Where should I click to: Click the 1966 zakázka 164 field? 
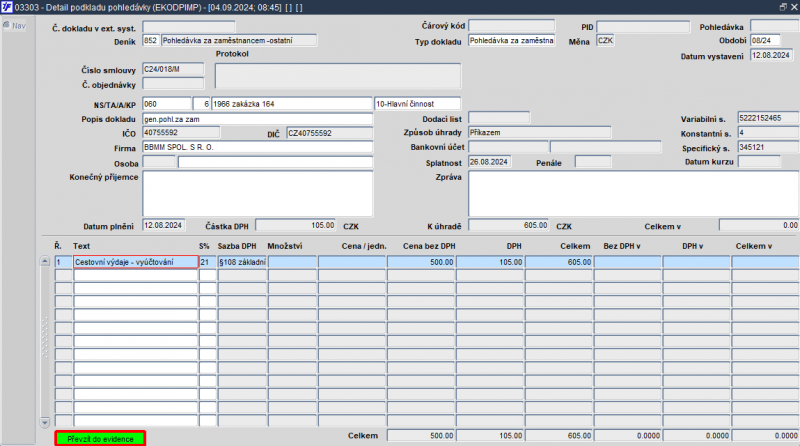point(291,104)
